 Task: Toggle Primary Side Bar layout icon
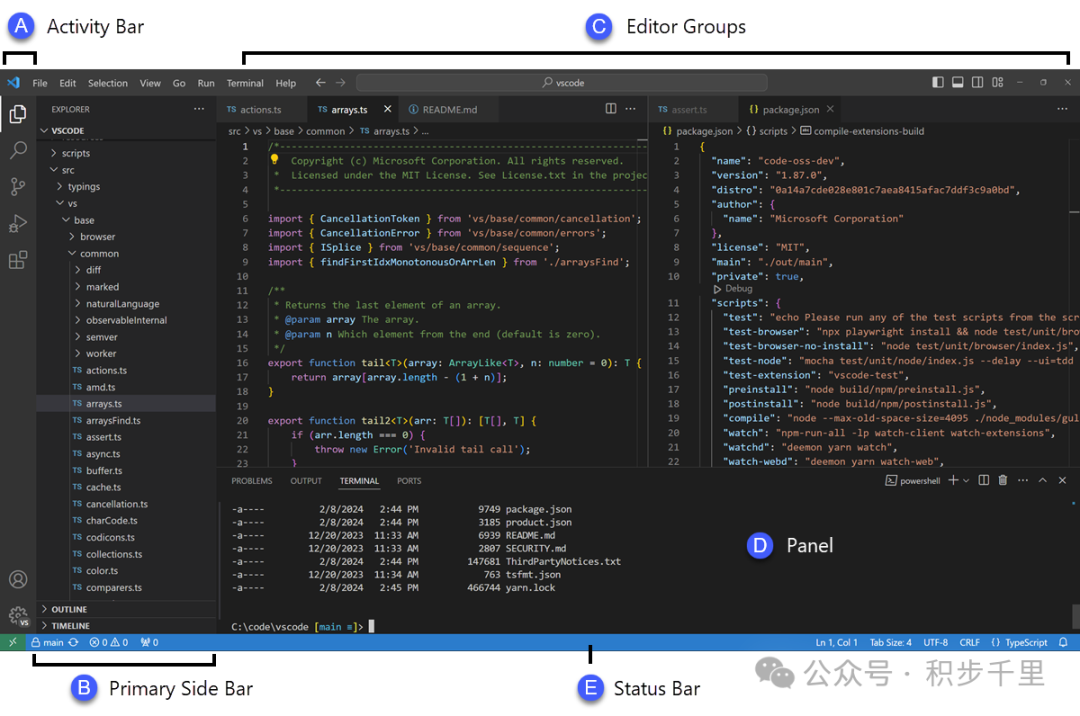pyautogui.click(x=937, y=83)
